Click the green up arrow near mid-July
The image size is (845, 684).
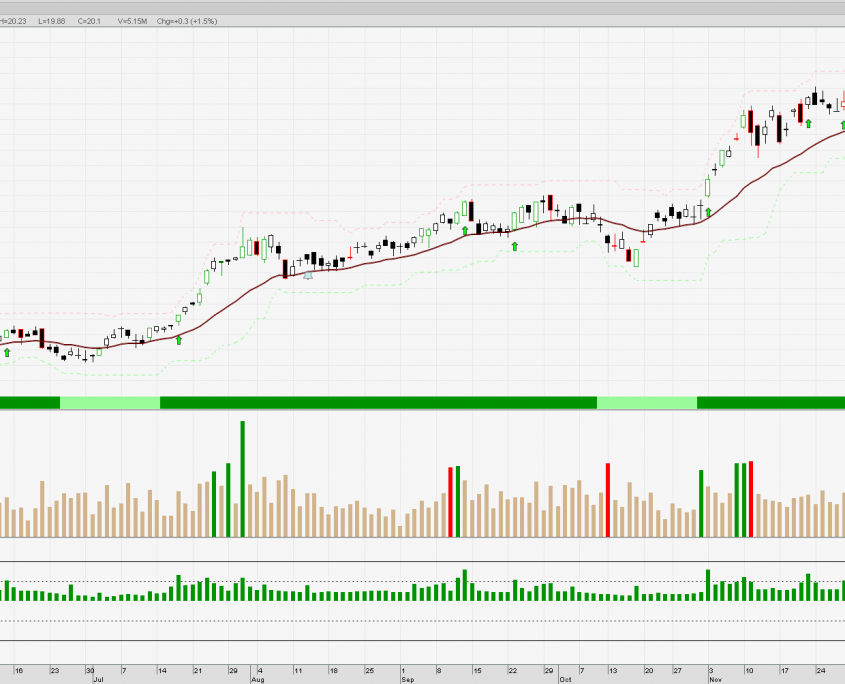tap(179, 340)
